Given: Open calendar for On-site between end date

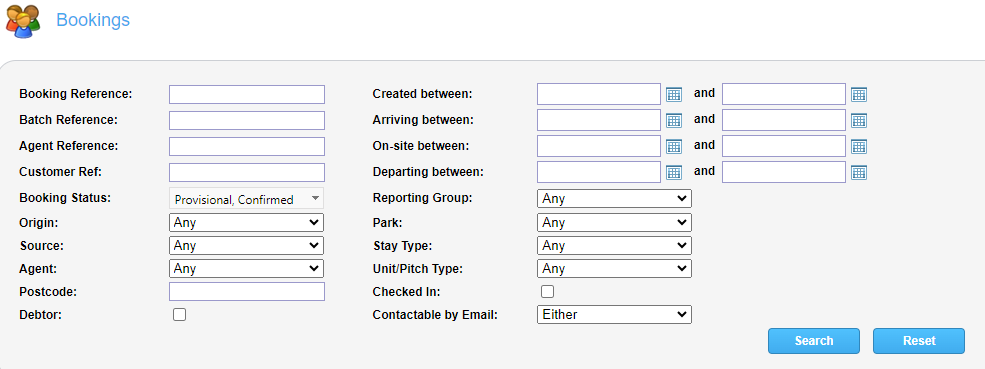Looking at the screenshot, I should [x=859, y=146].
